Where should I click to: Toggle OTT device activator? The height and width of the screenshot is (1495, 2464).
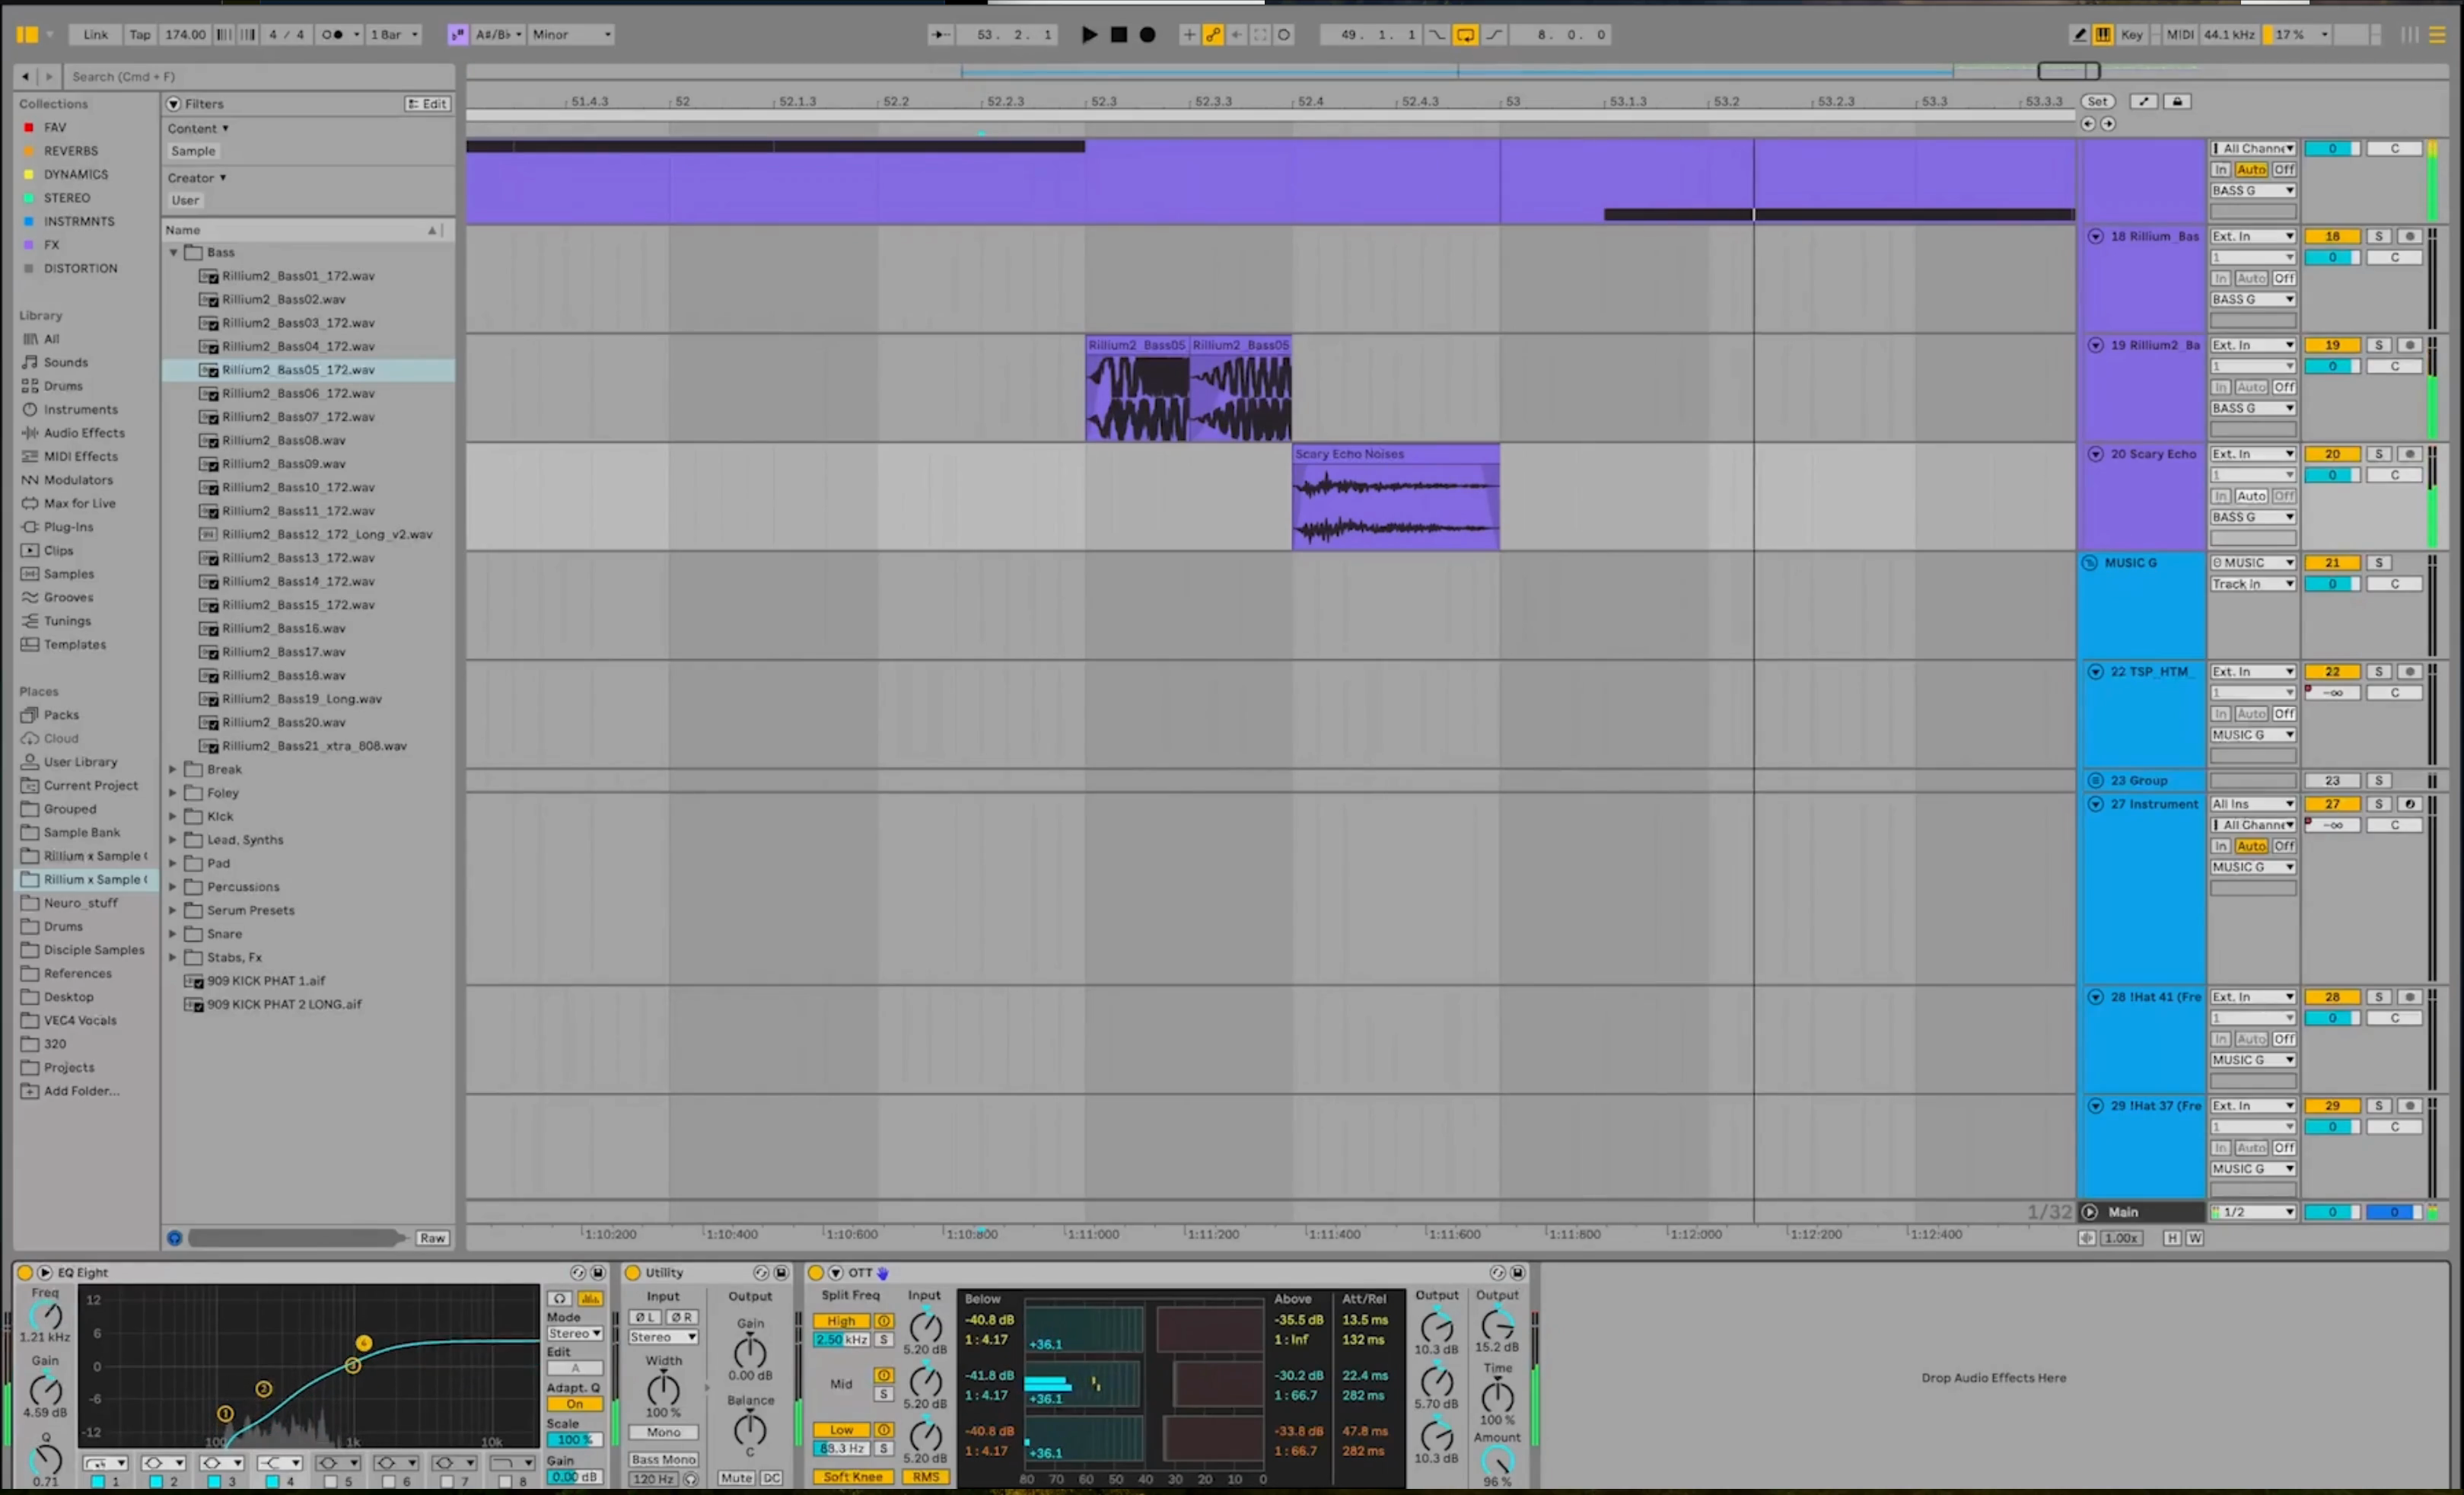click(815, 1272)
